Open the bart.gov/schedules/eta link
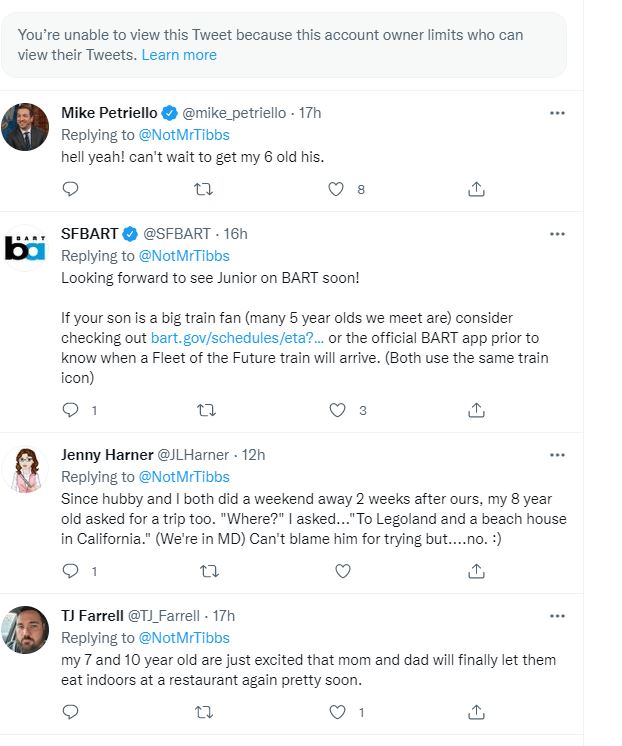The image size is (622, 746). click(x=237, y=338)
